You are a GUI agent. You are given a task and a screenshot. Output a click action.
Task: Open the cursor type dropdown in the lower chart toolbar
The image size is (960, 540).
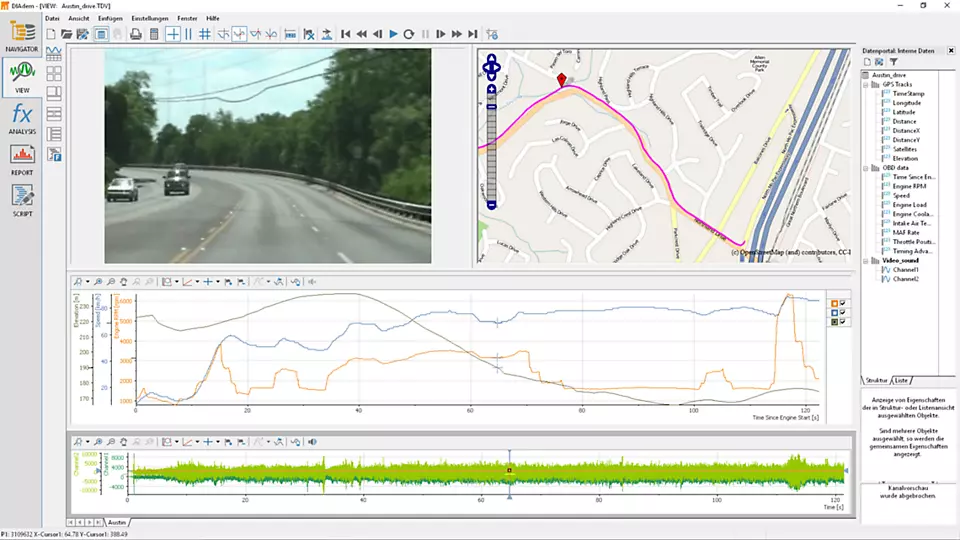pos(218,442)
